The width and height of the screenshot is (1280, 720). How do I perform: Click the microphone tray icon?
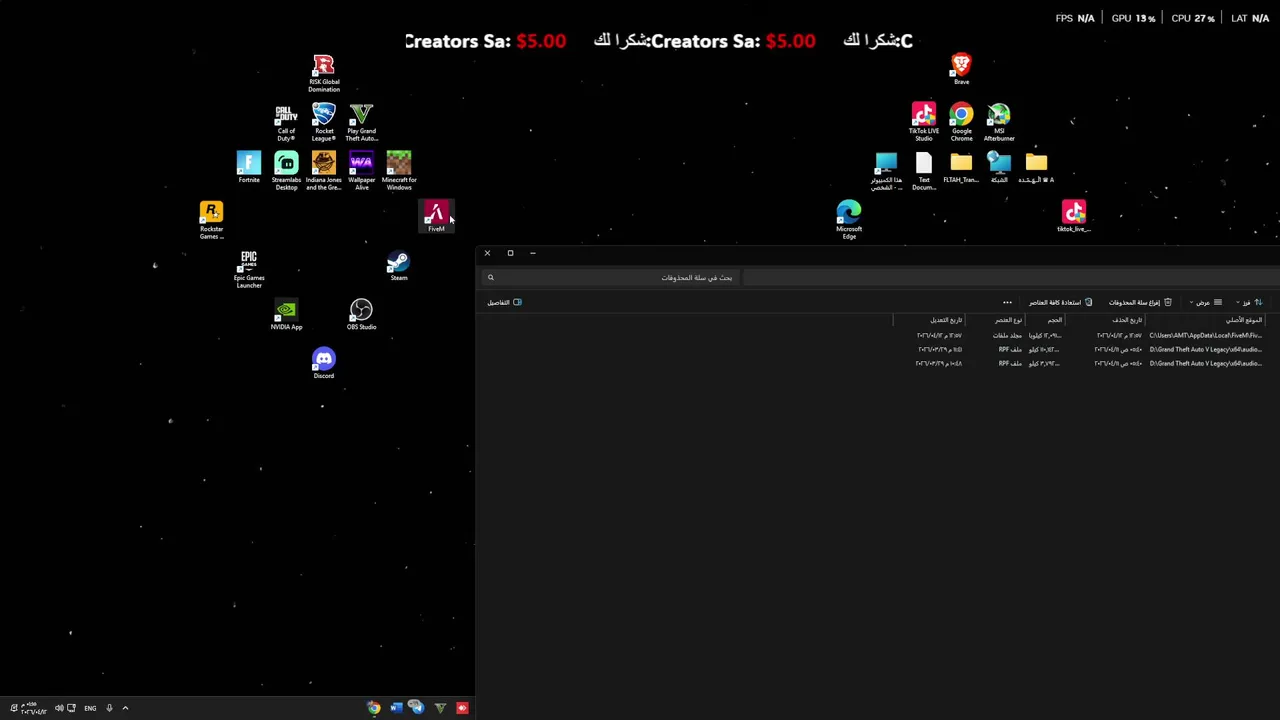(109, 708)
